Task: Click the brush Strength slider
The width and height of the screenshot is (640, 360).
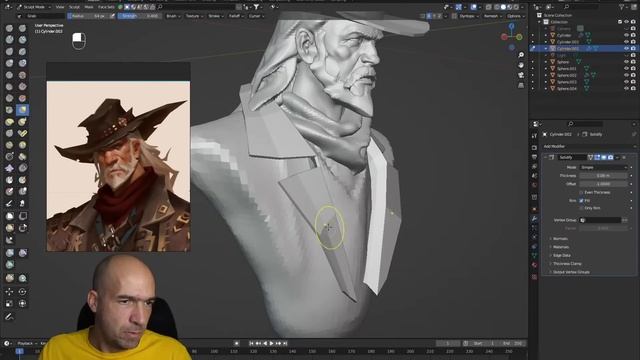Action: point(139,16)
